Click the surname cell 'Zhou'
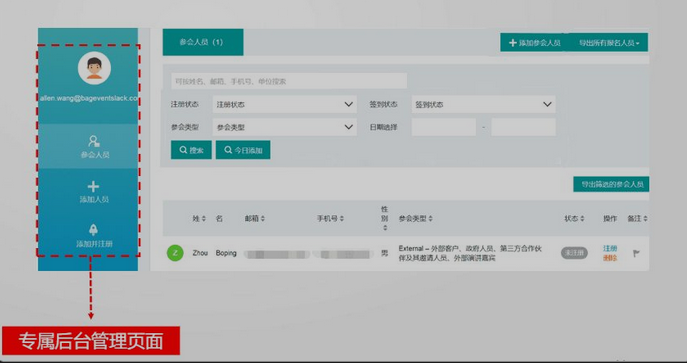This screenshot has width=687, height=363. pyautogui.click(x=200, y=253)
